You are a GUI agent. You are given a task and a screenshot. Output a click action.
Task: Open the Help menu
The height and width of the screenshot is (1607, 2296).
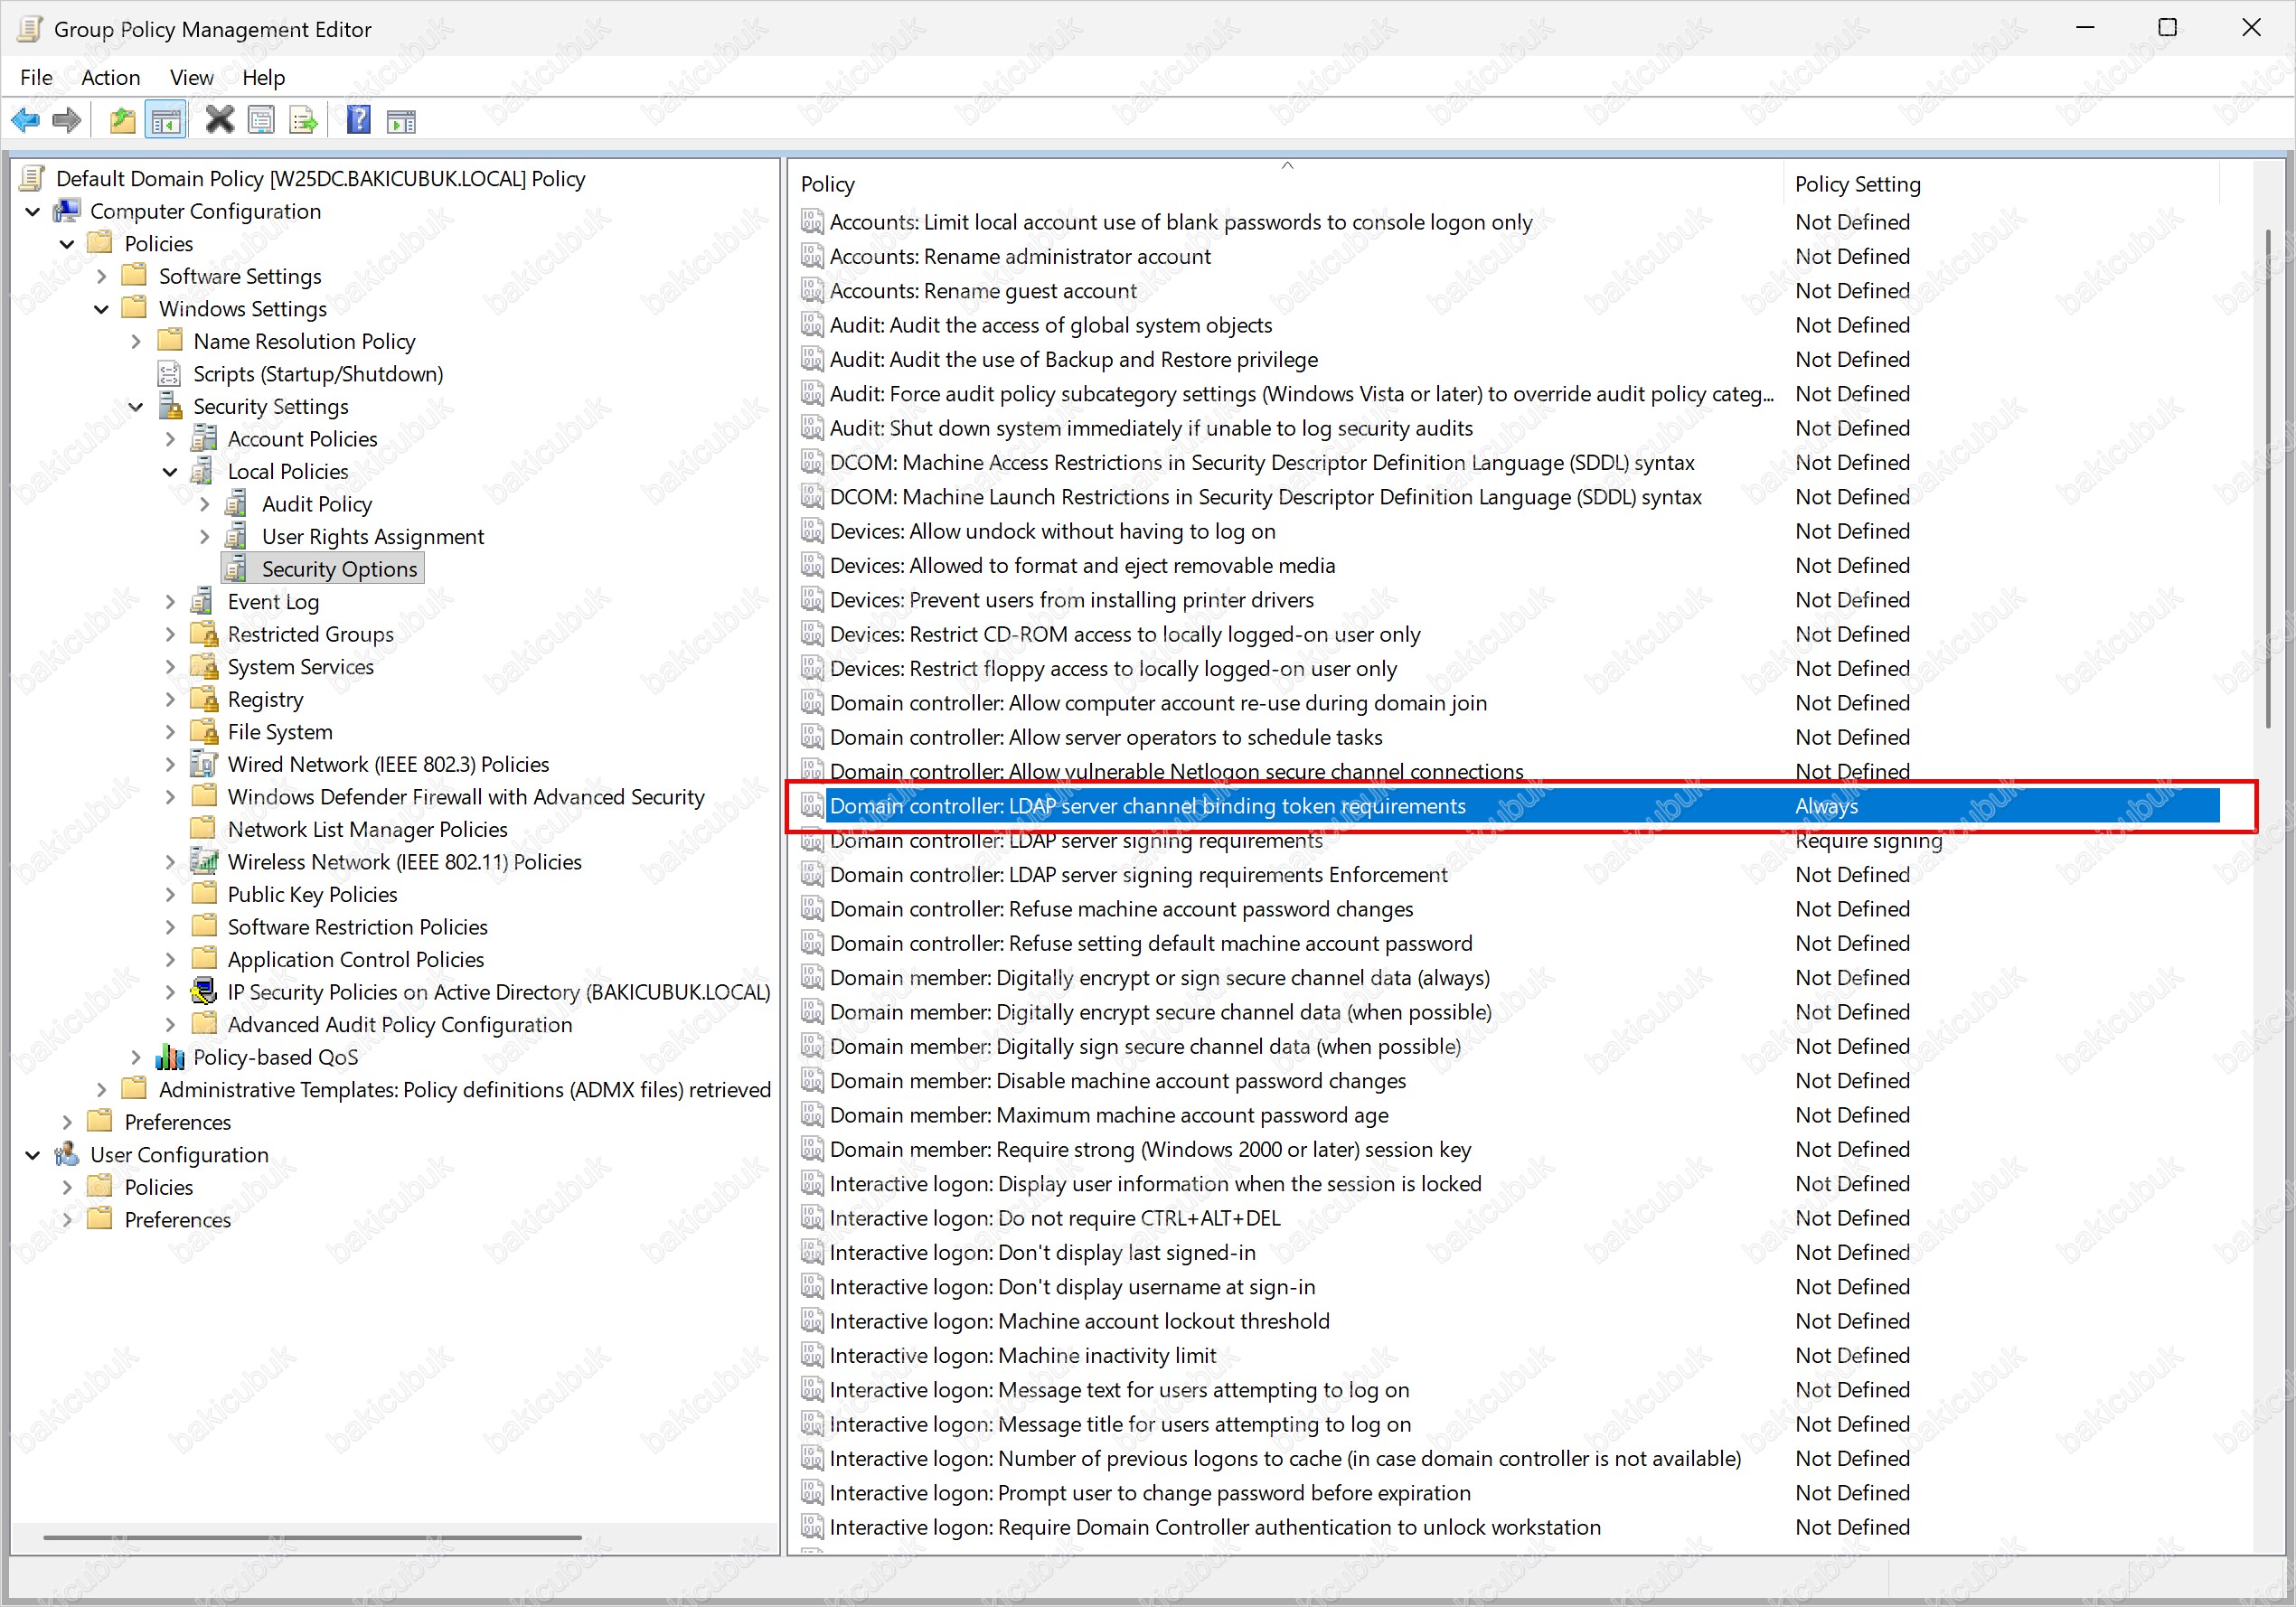point(263,77)
